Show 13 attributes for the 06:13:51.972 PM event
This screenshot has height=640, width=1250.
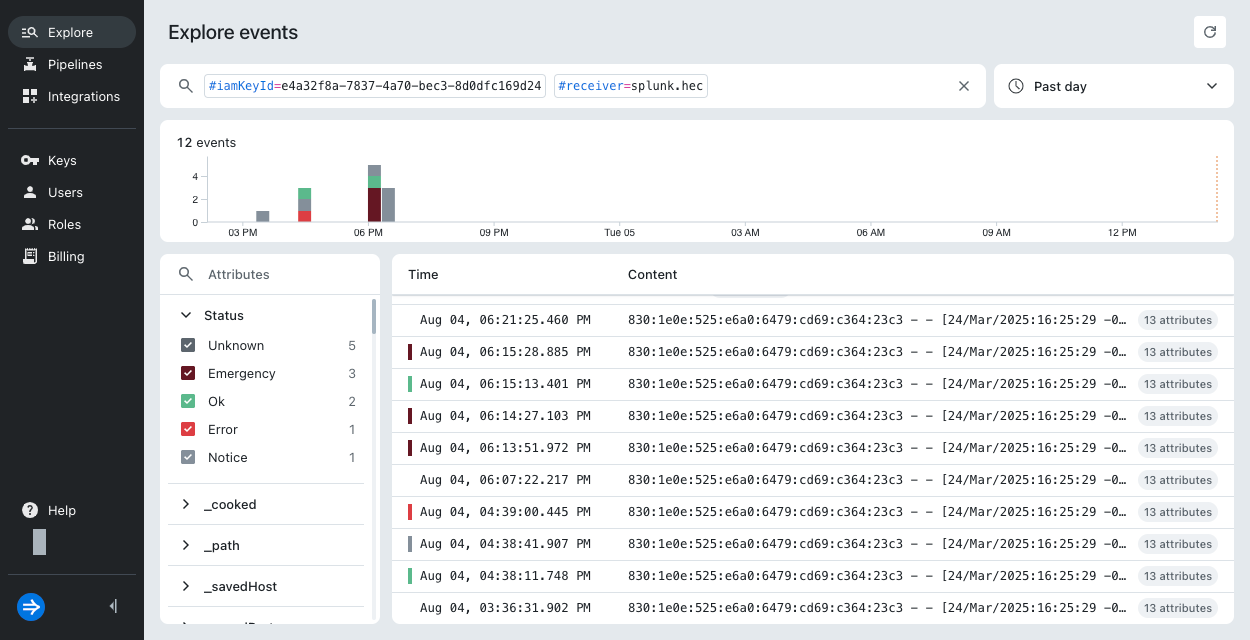(1177, 448)
